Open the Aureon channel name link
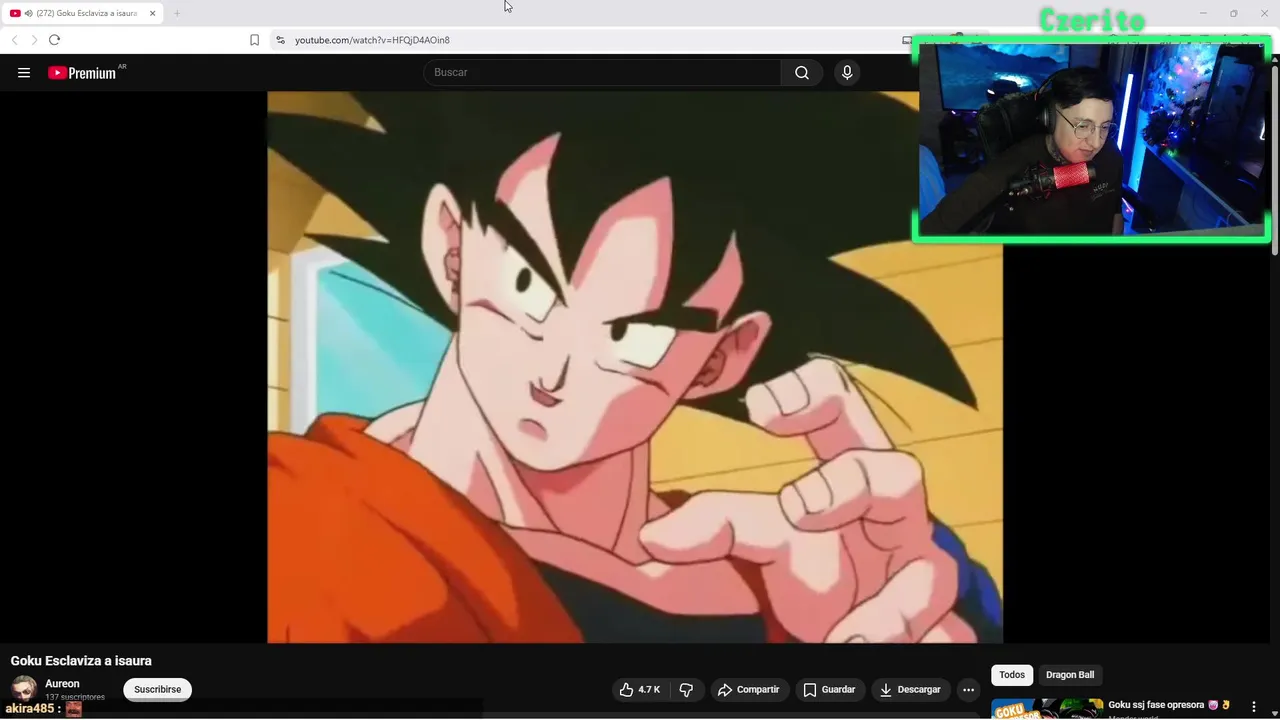The width and height of the screenshot is (1280, 720). pyautogui.click(x=62, y=684)
